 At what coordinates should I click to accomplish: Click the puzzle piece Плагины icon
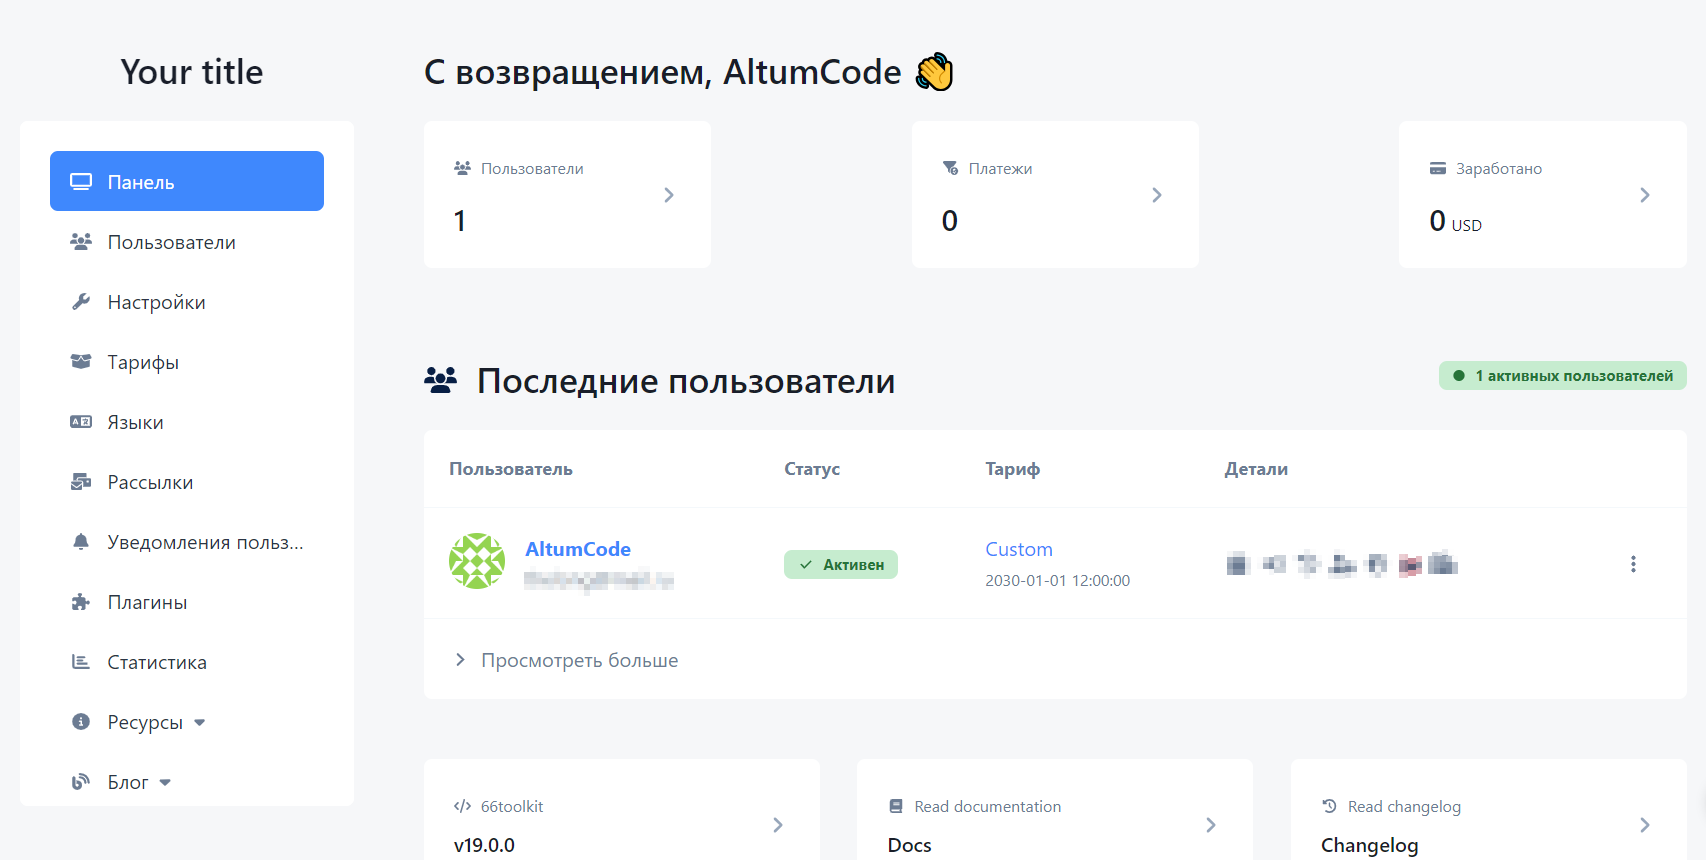click(x=81, y=602)
